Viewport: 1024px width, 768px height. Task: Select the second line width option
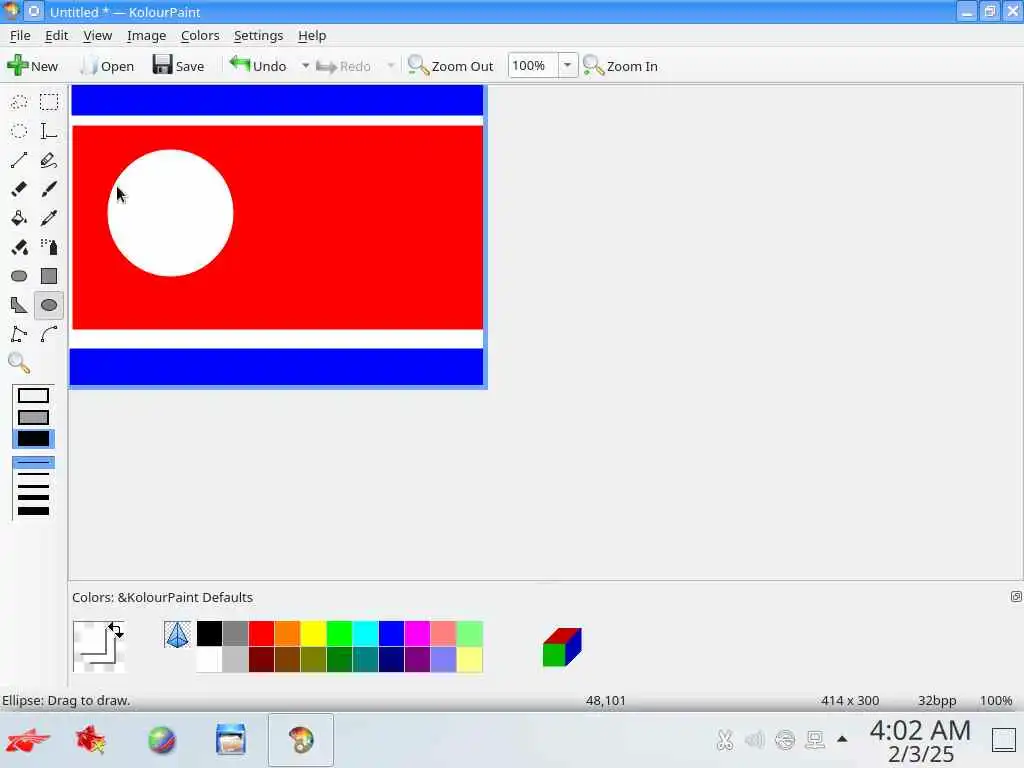pyautogui.click(x=33, y=474)
